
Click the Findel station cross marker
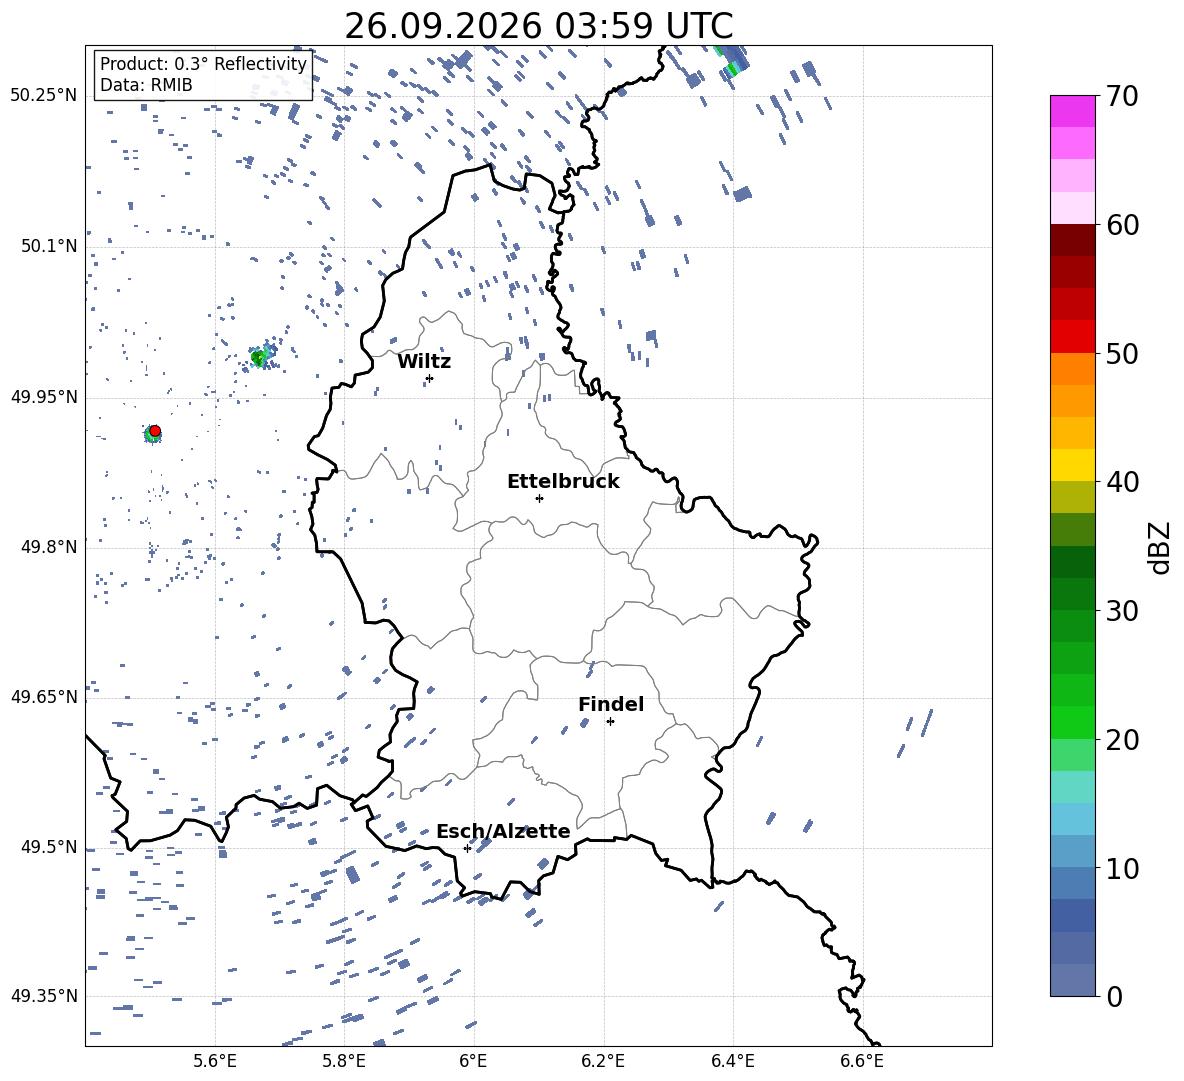pyautogui.click(x=610, y=722)
